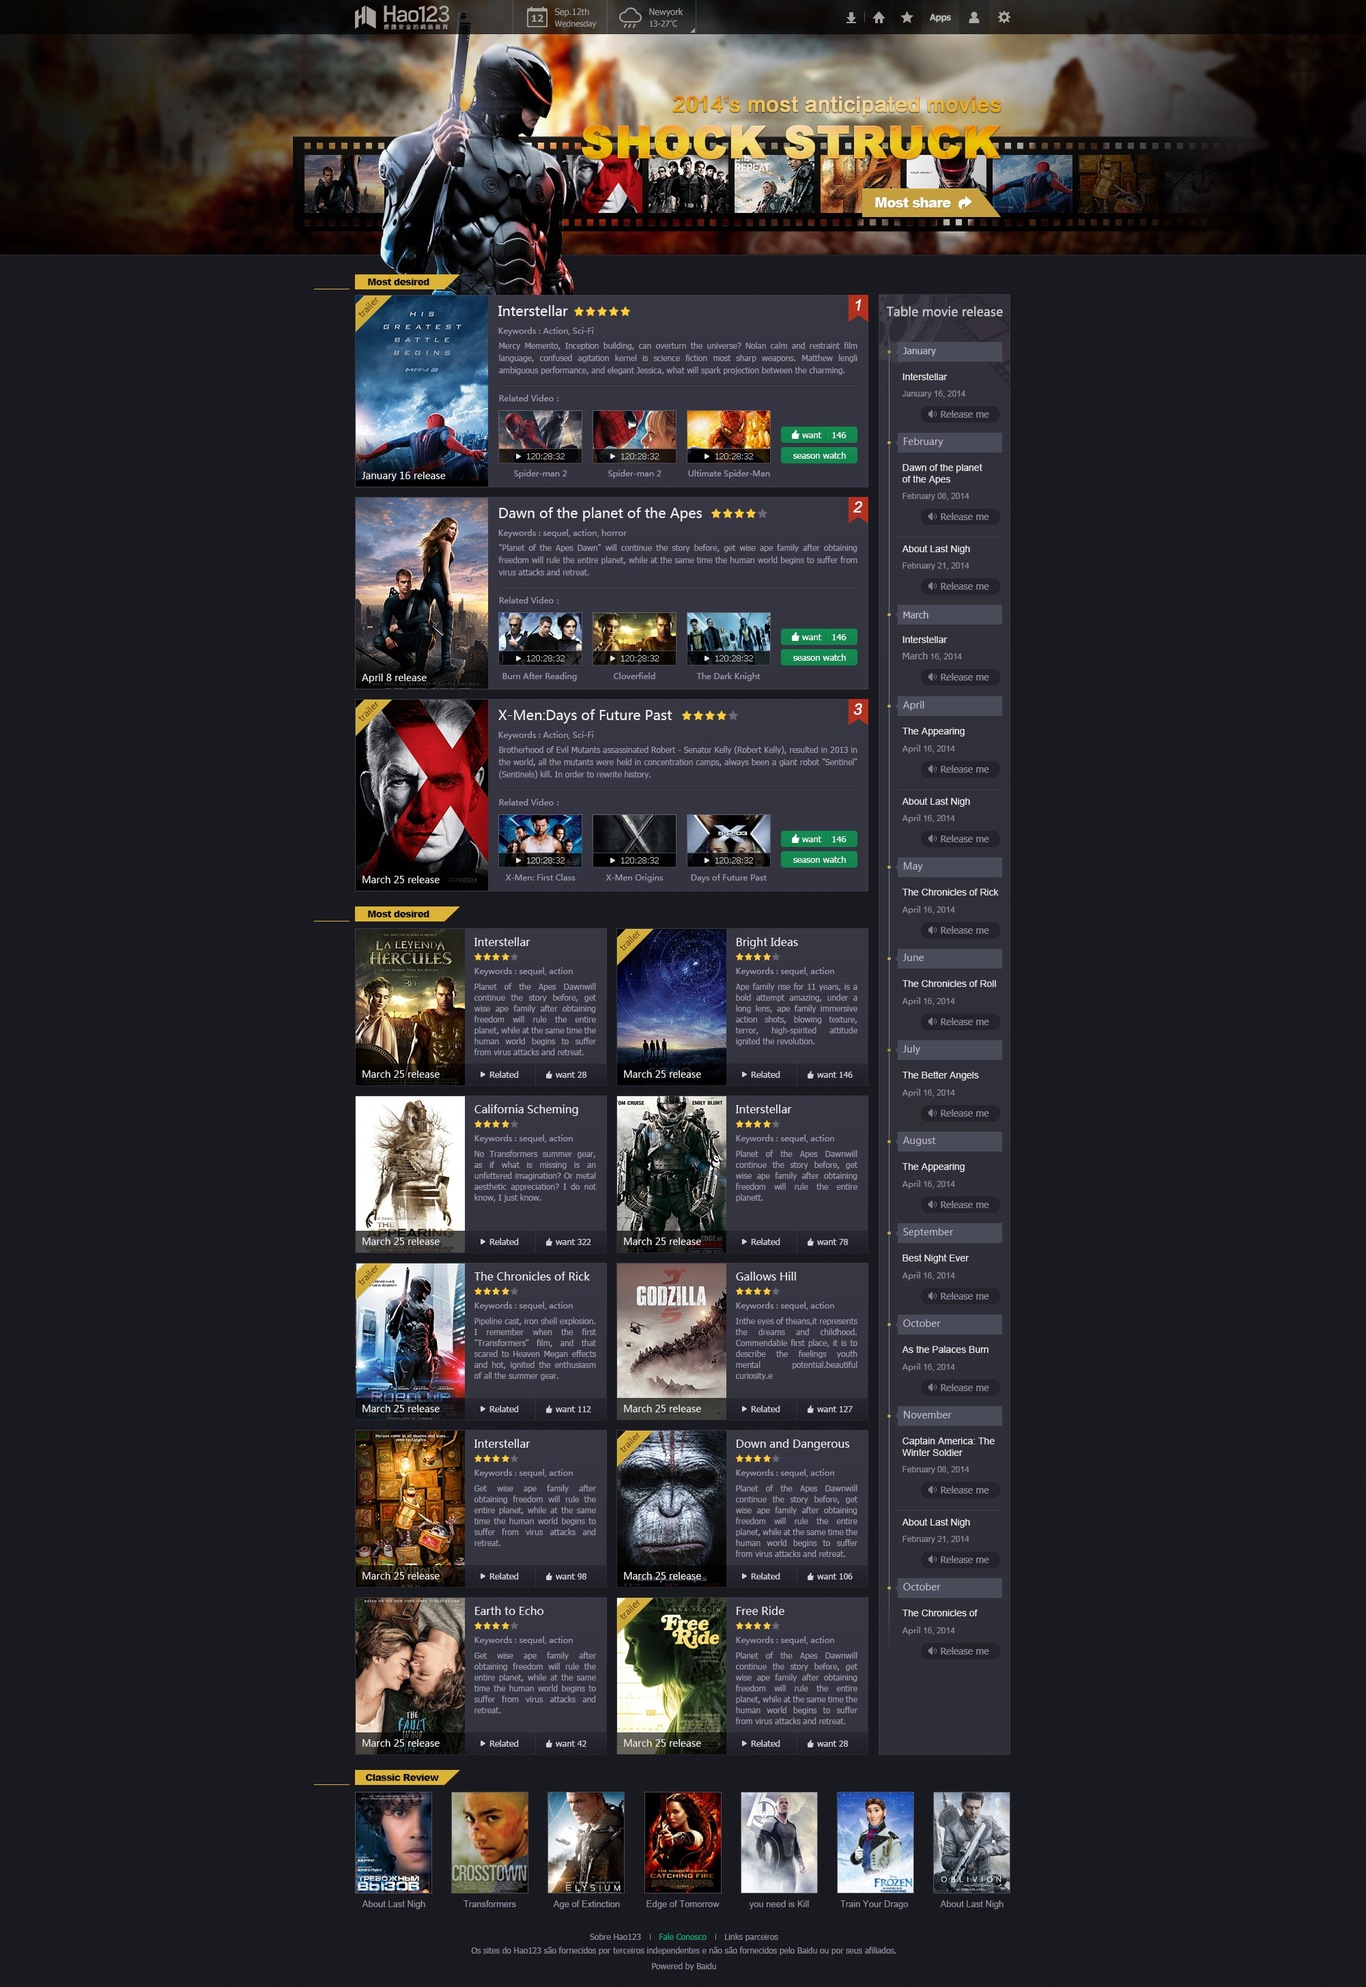Click Related on Gallows Hill card
This screenshot has height=1987, width=1366.
pos(759,1409)
